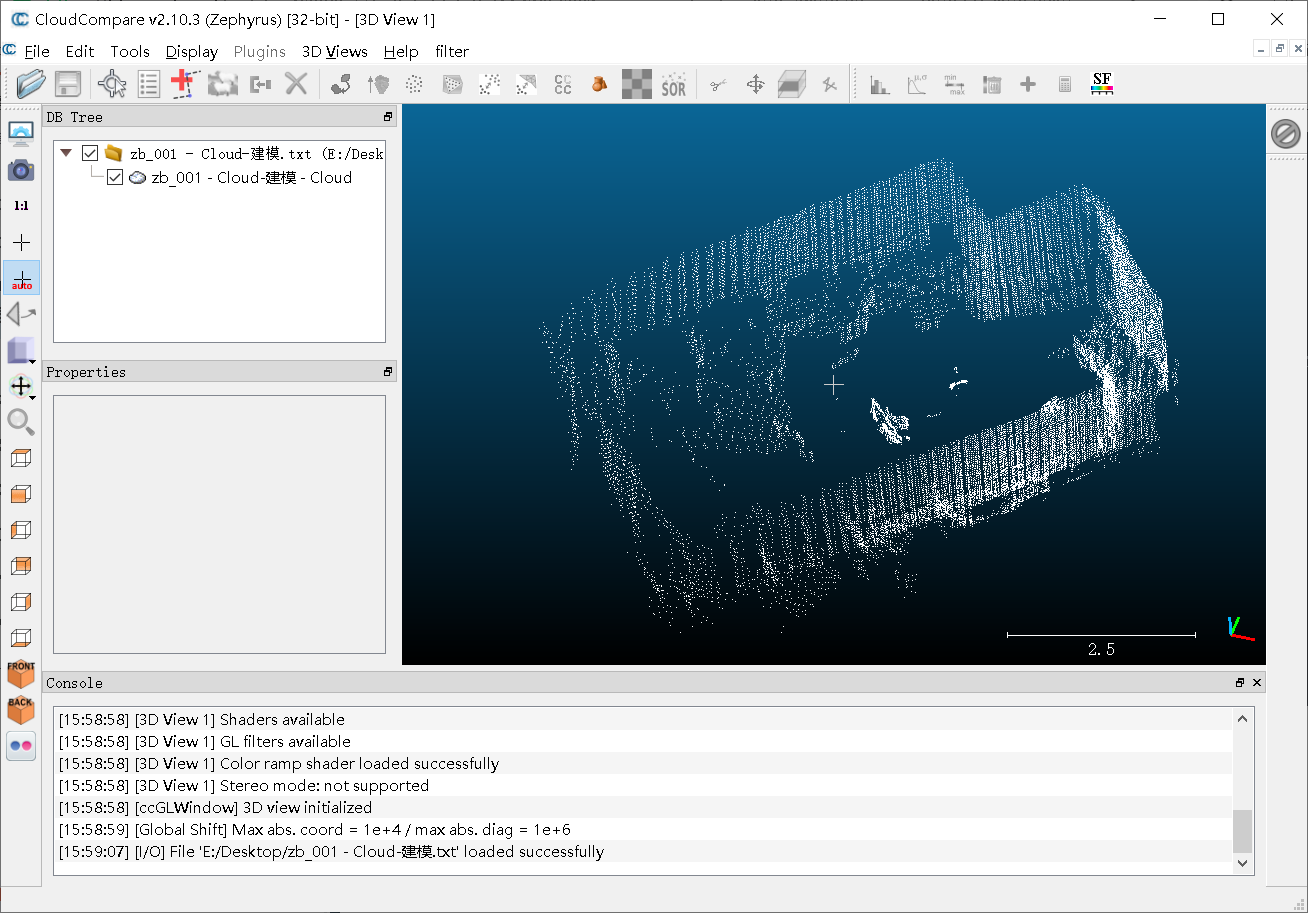Screen dimensions: 1308x913
Task: Click the Label connected components CC icon
Action: tap(563, 85)
